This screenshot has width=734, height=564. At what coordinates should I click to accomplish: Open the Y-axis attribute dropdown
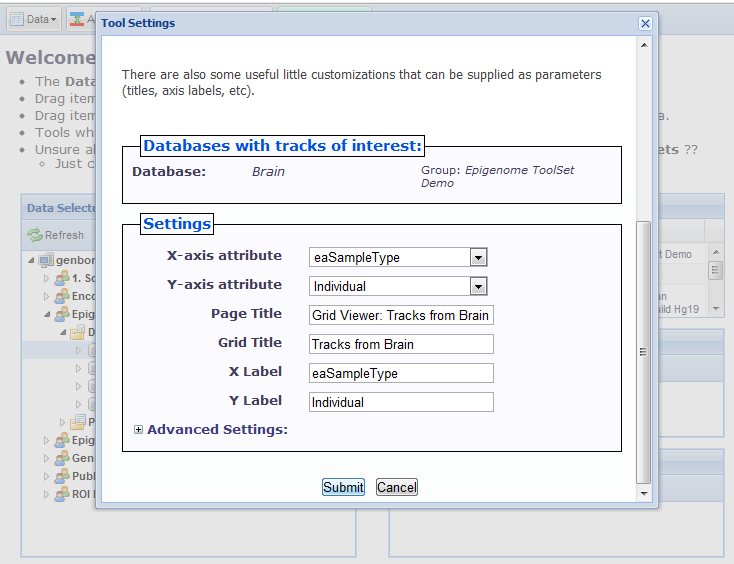478,286
